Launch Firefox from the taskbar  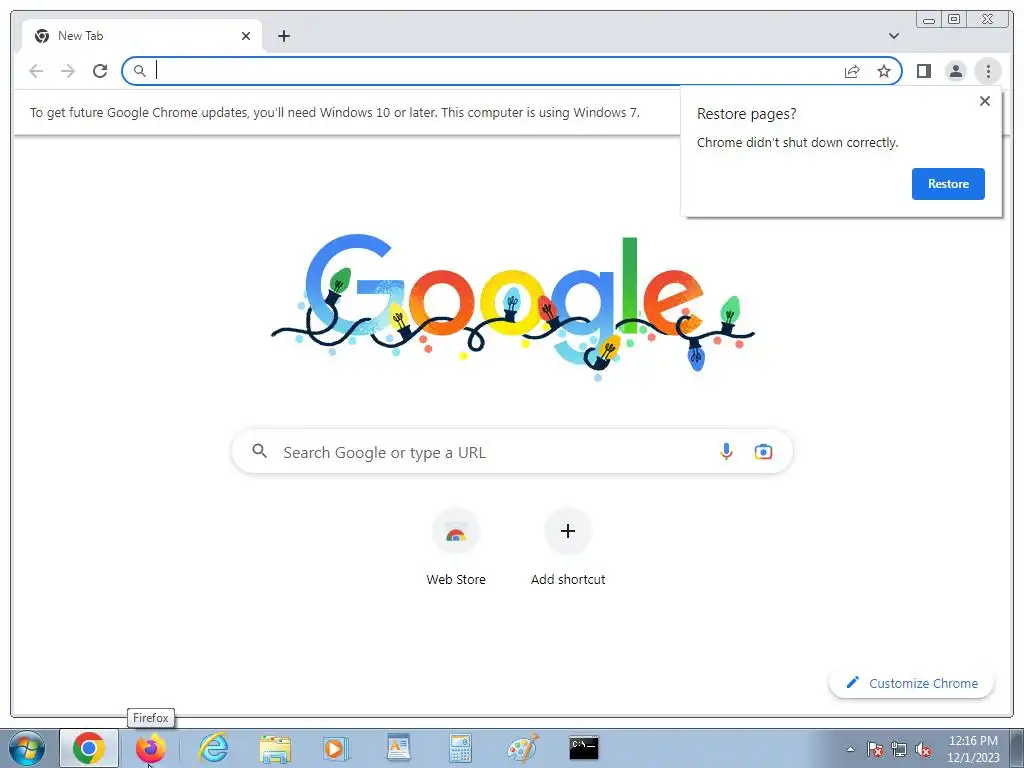coord(150,748)
